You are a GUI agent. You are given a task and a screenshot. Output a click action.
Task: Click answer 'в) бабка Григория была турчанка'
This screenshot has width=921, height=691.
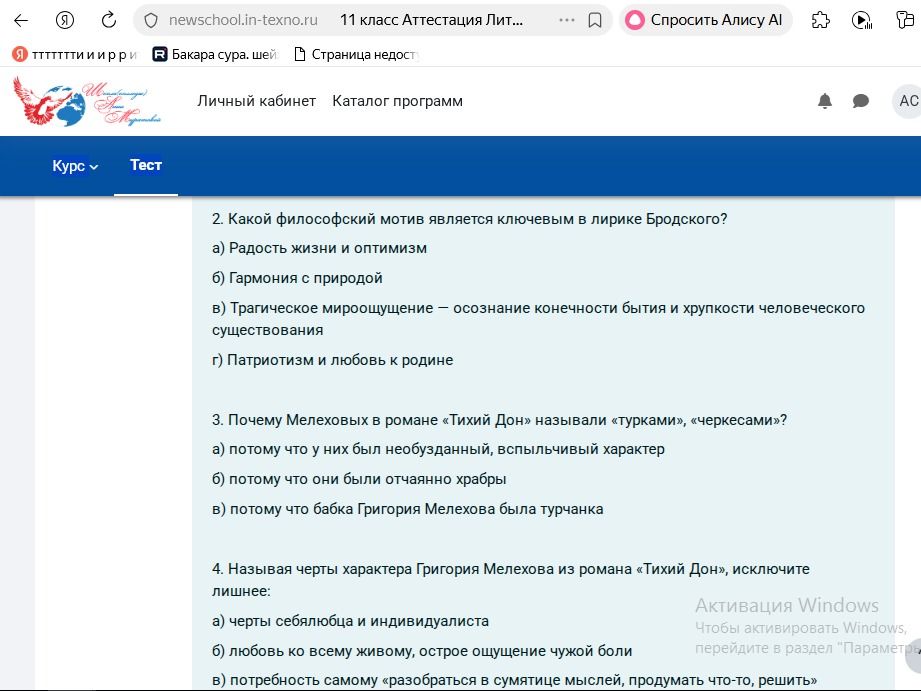point(408,509)
